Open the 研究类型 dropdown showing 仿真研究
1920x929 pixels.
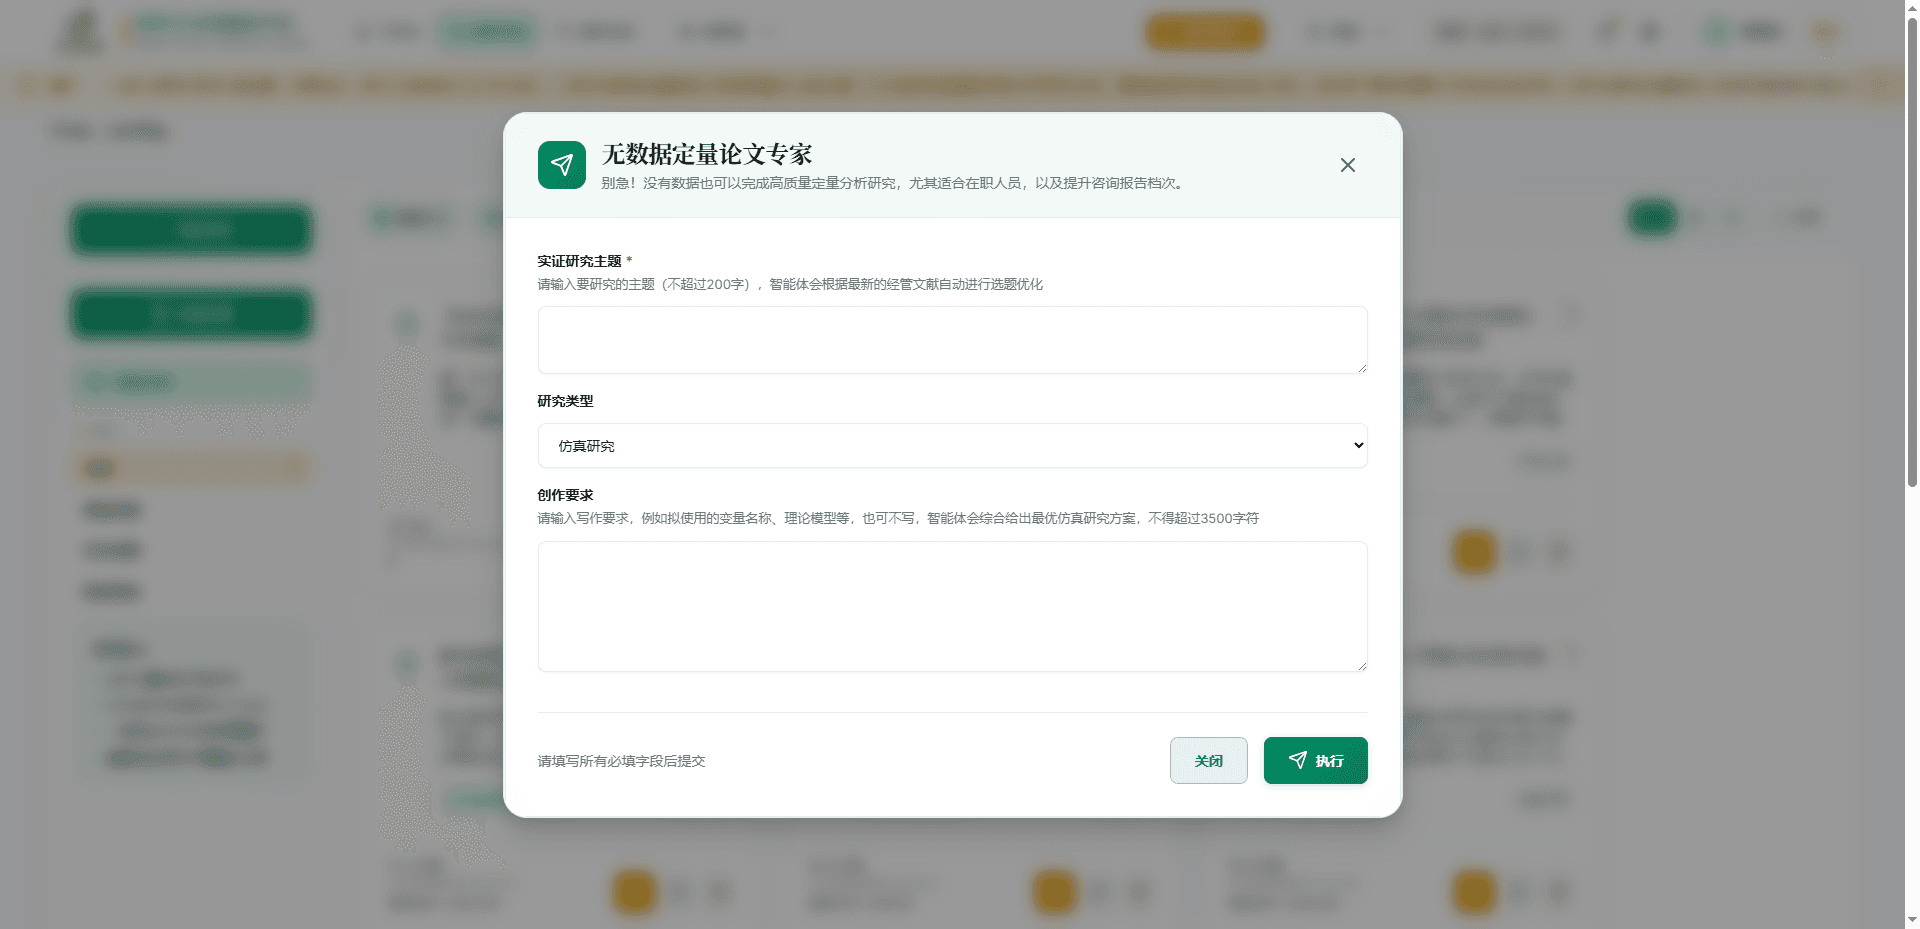[x=952, y=446]
